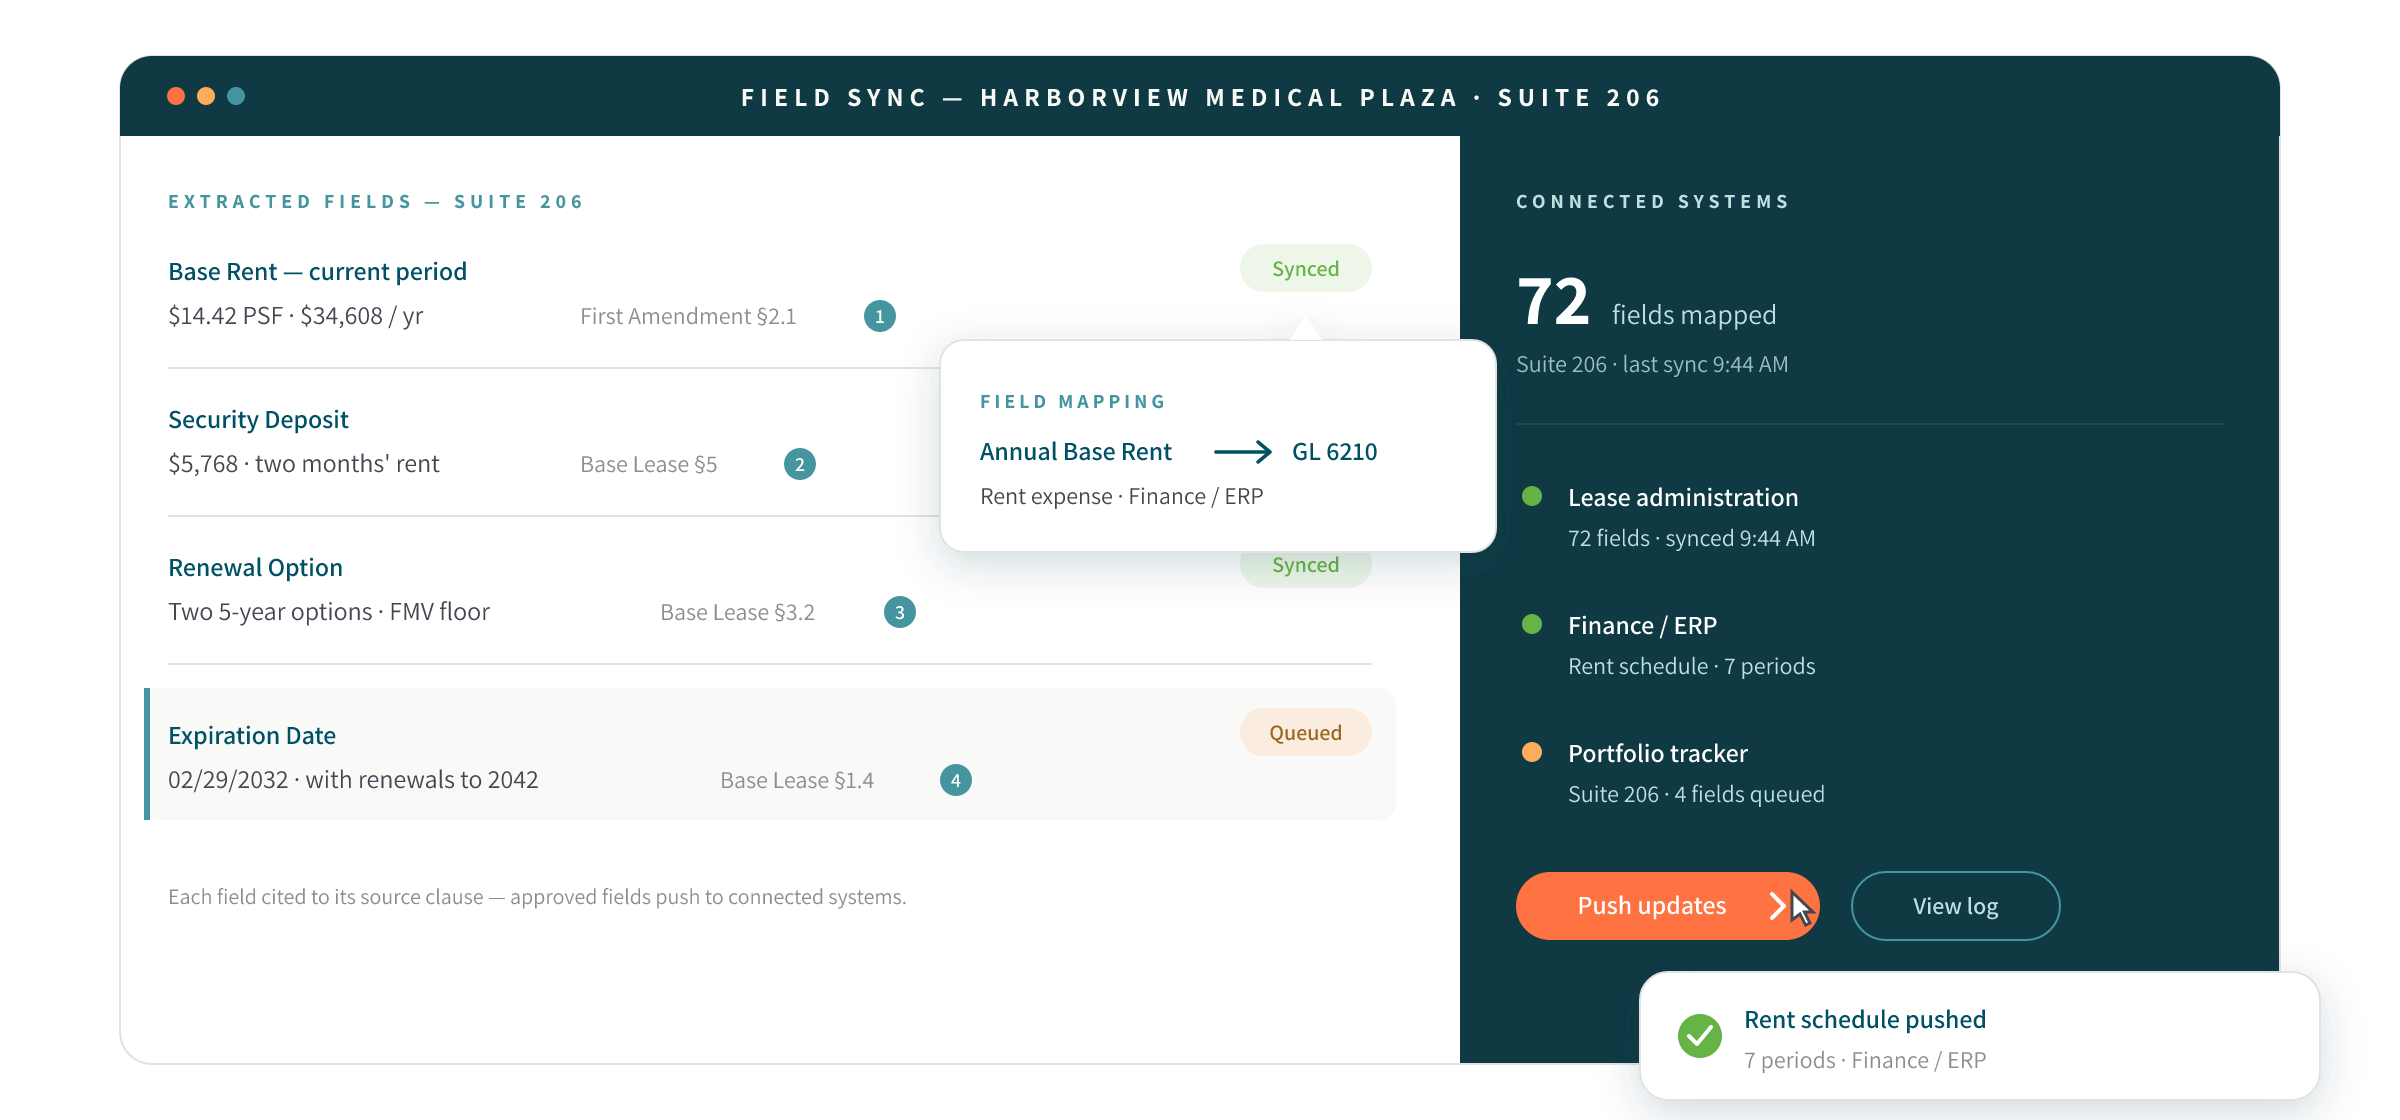
Task: Open the Base Lease §3.2 source citation
Action: coord(737,612)
